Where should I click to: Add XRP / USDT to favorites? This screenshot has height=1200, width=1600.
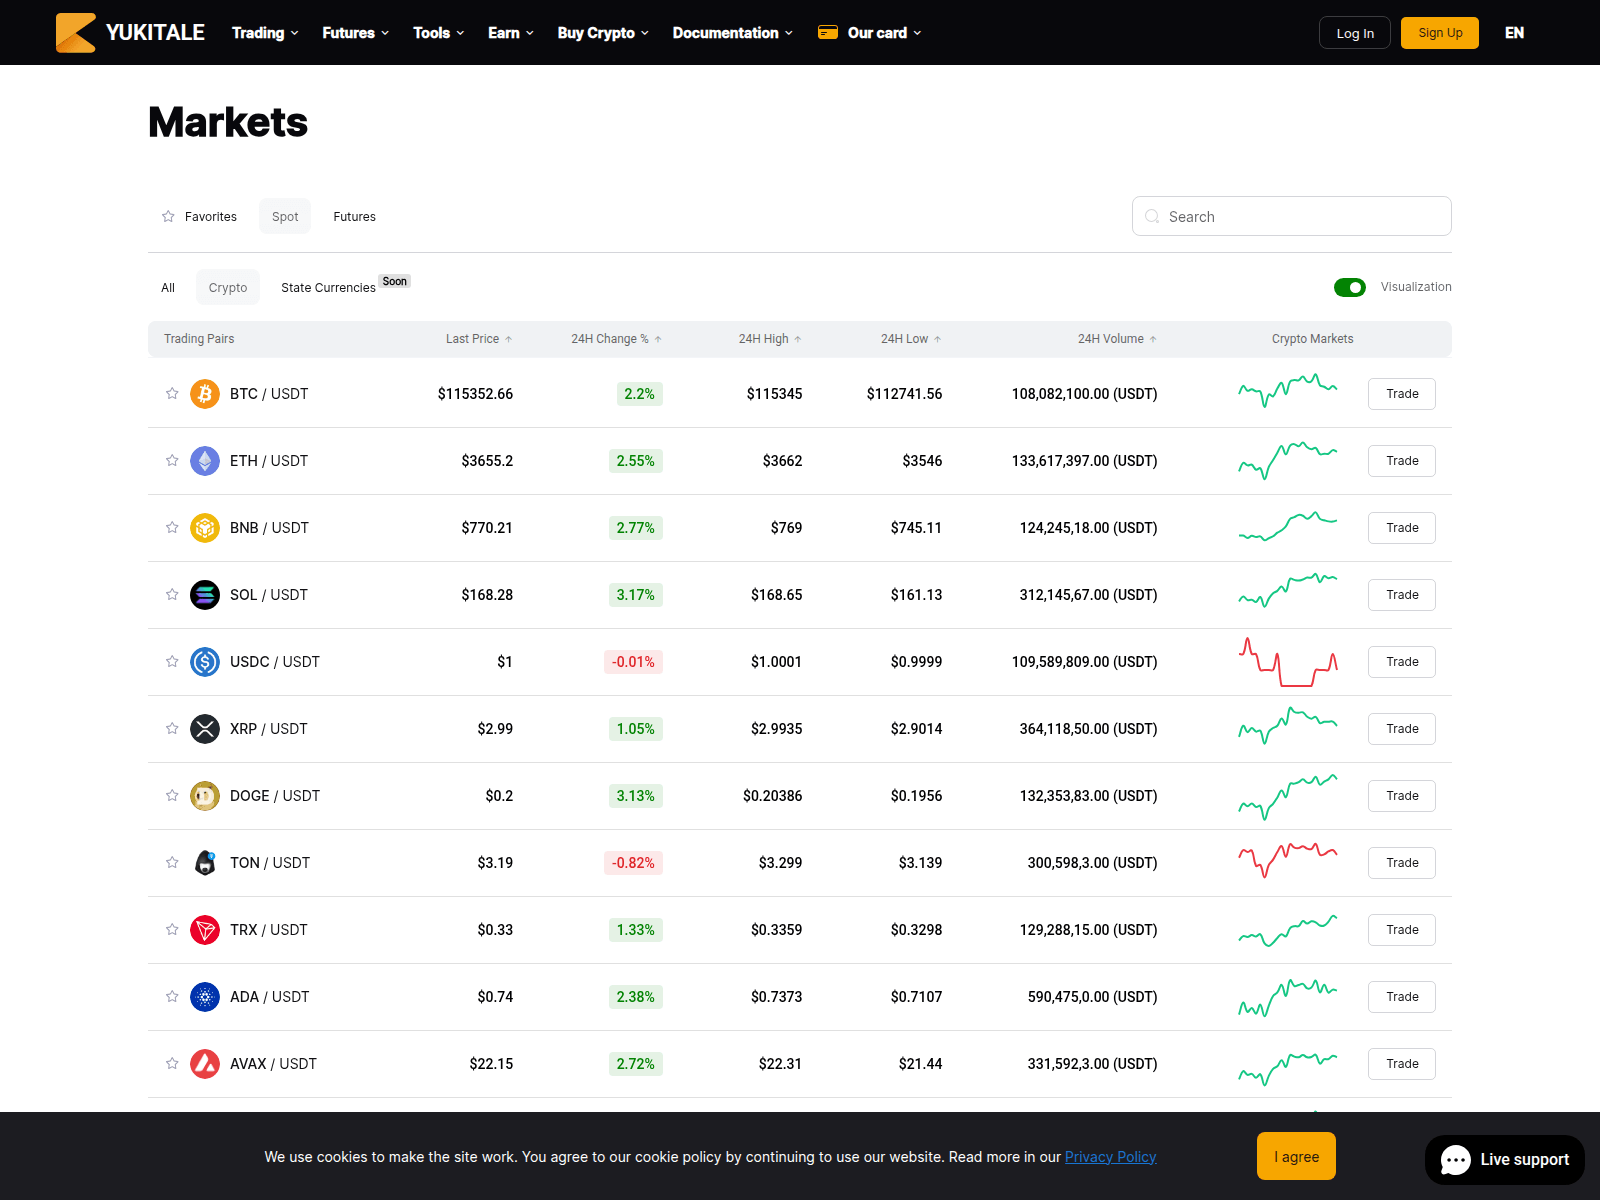coord(172,729)
